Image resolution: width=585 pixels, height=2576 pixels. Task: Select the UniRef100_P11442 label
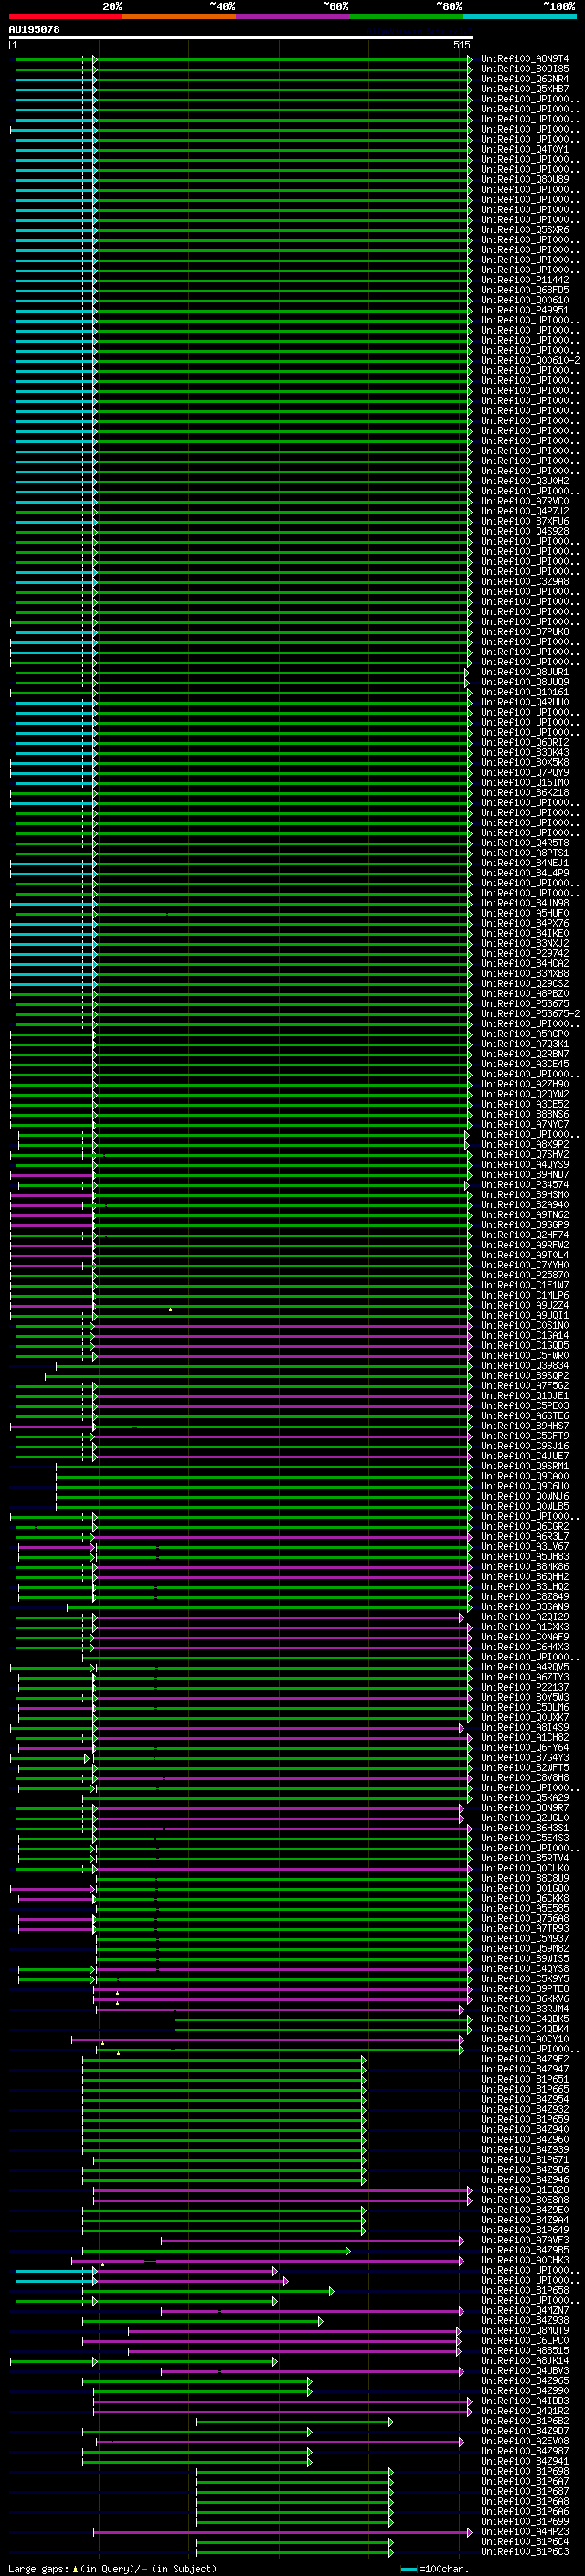(525, 280)
